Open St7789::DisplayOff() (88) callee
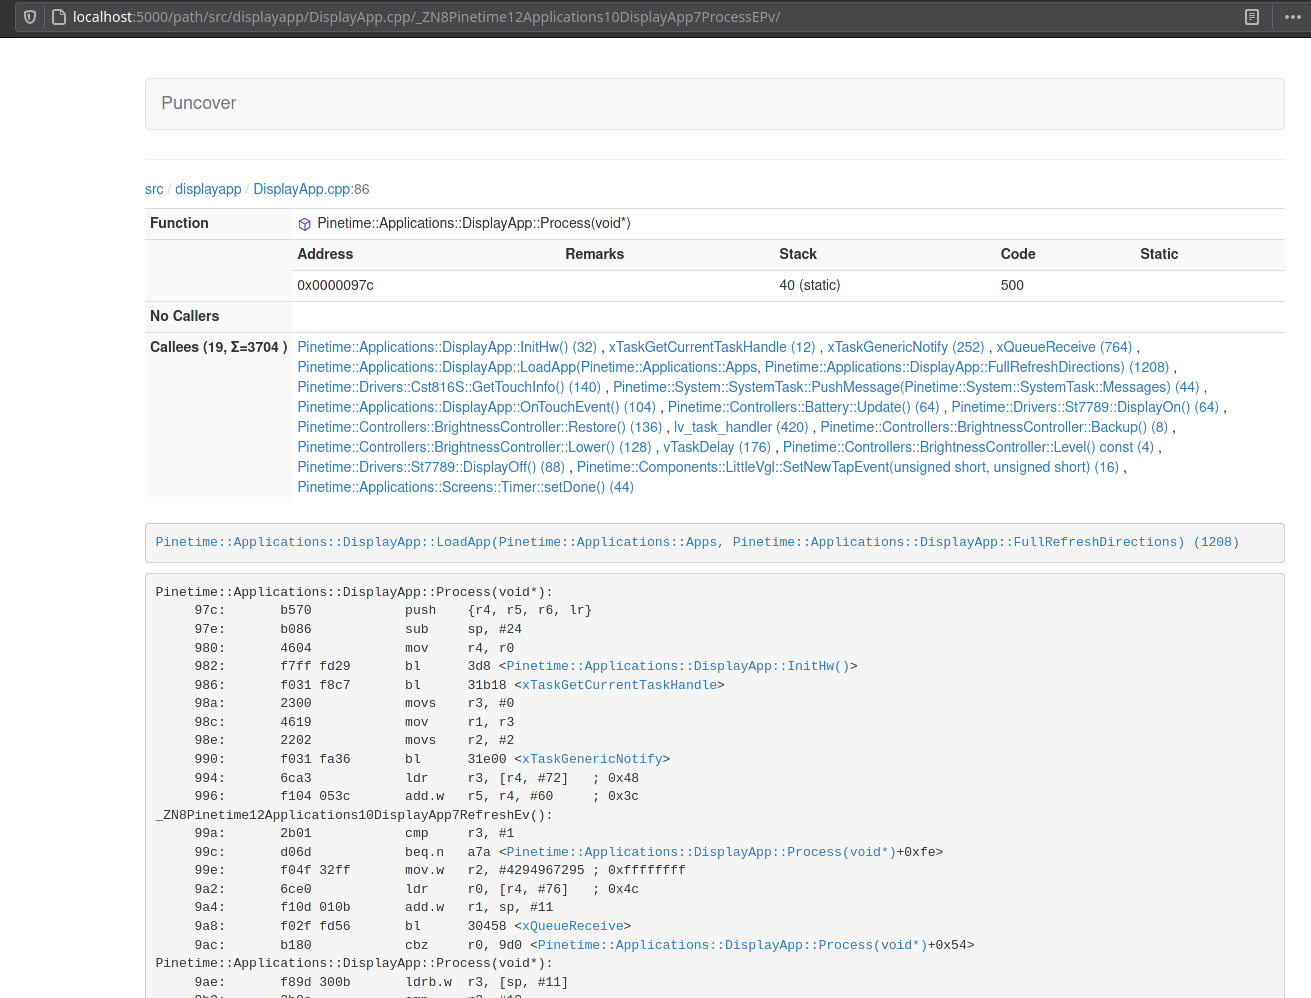 (430, 467)
